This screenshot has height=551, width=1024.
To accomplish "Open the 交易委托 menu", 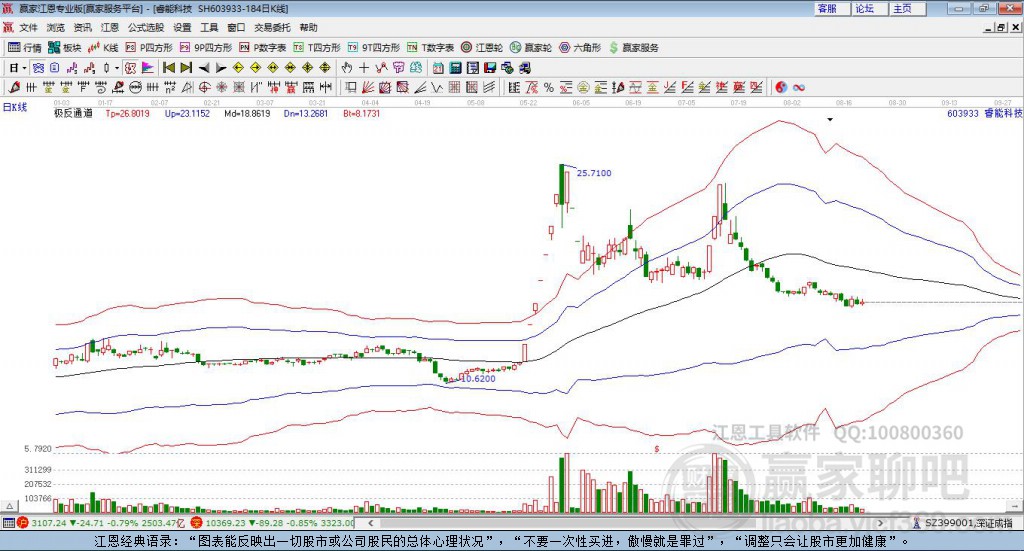I will 272,27.
